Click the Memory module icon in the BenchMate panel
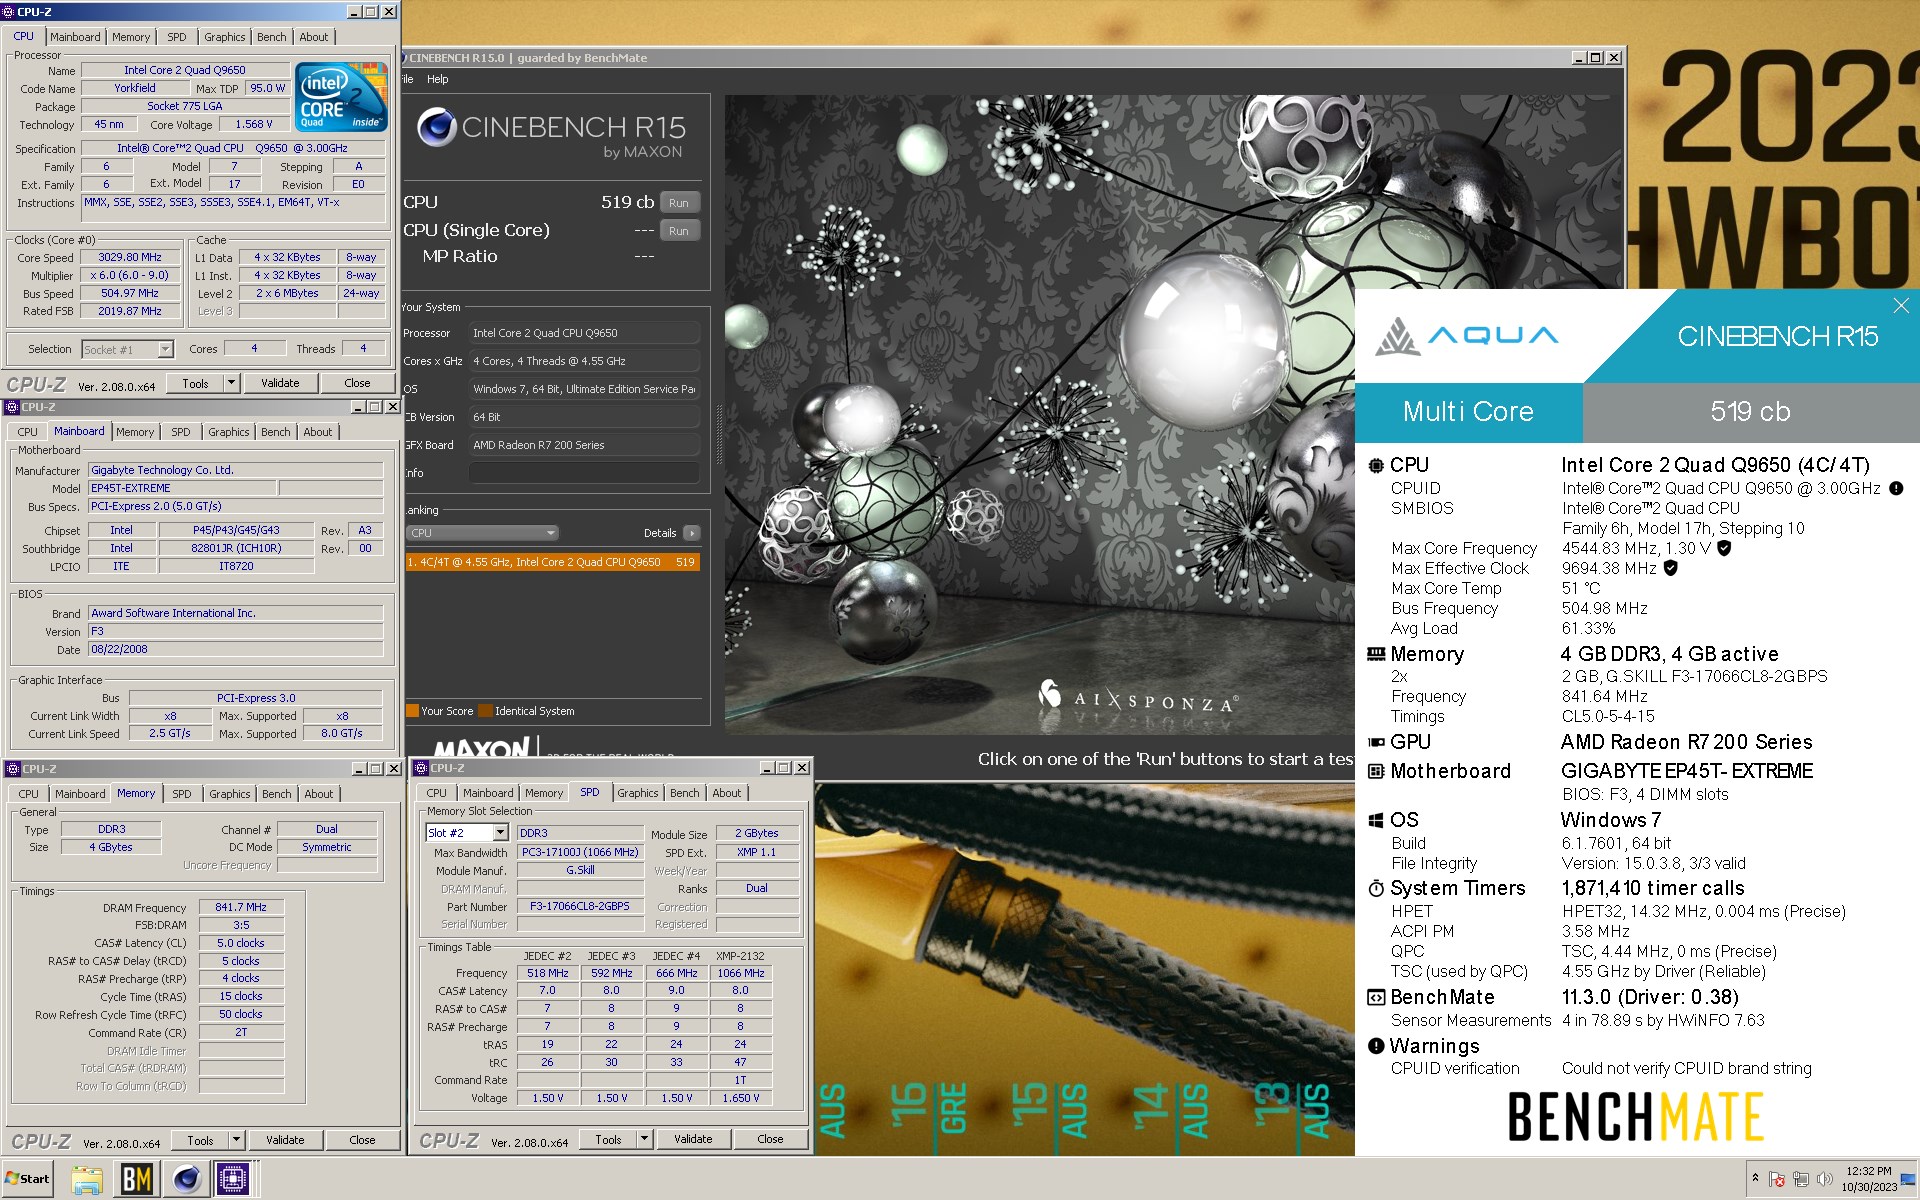The width and height of the screenshot is (1920, 1200). coord(1376,654)
